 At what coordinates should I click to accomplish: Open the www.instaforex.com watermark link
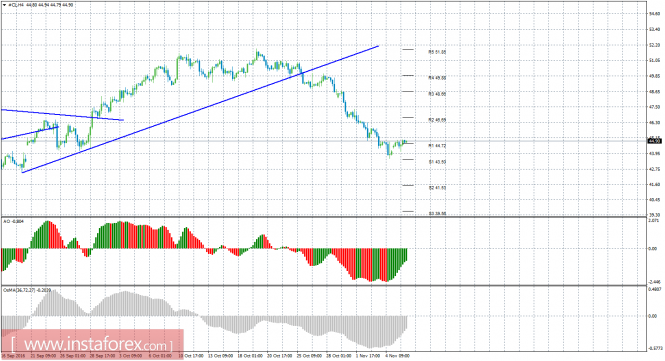(x=92, y=344)
